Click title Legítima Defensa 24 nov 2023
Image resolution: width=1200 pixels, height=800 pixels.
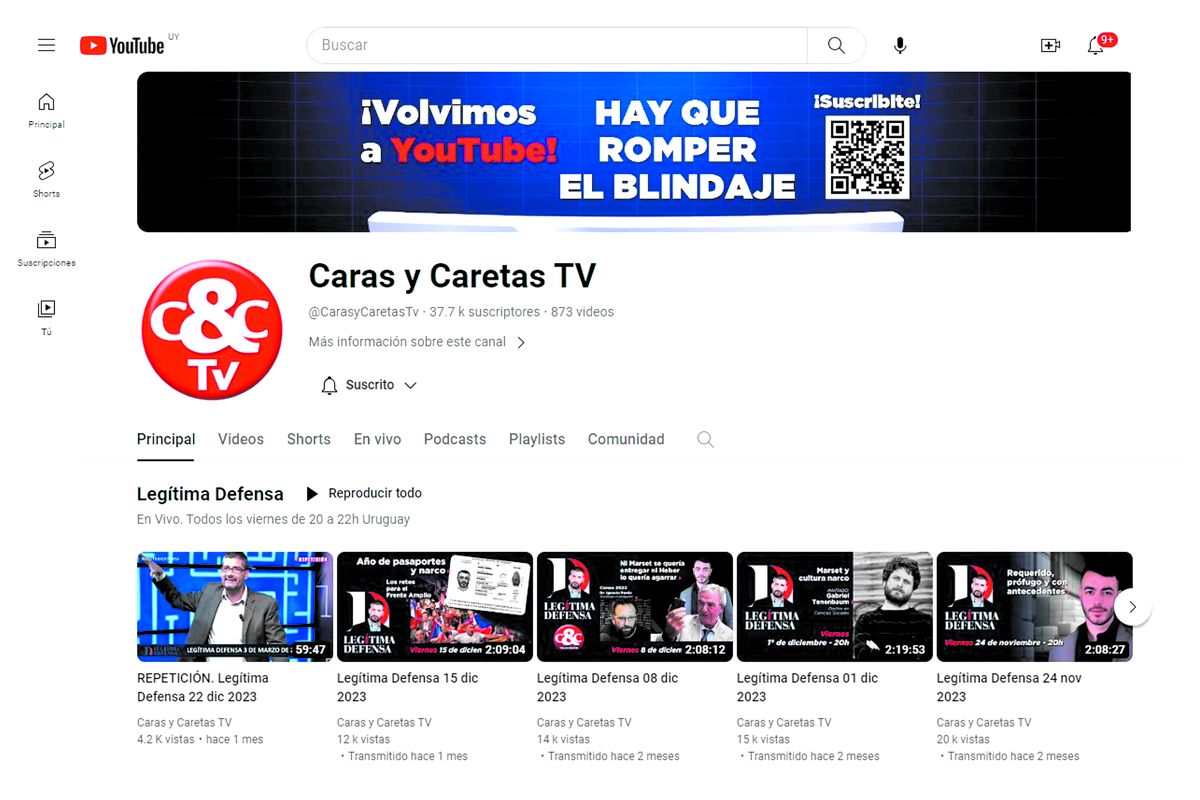pos(1009,687)
